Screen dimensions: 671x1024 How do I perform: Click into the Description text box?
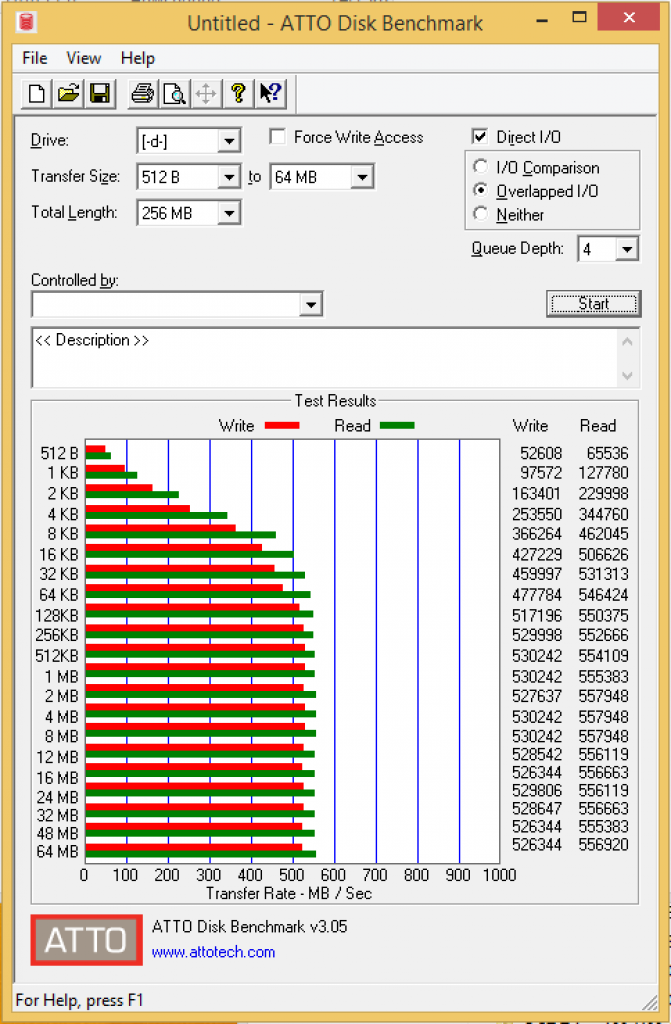pyautogui.click(x=325, y=358)
